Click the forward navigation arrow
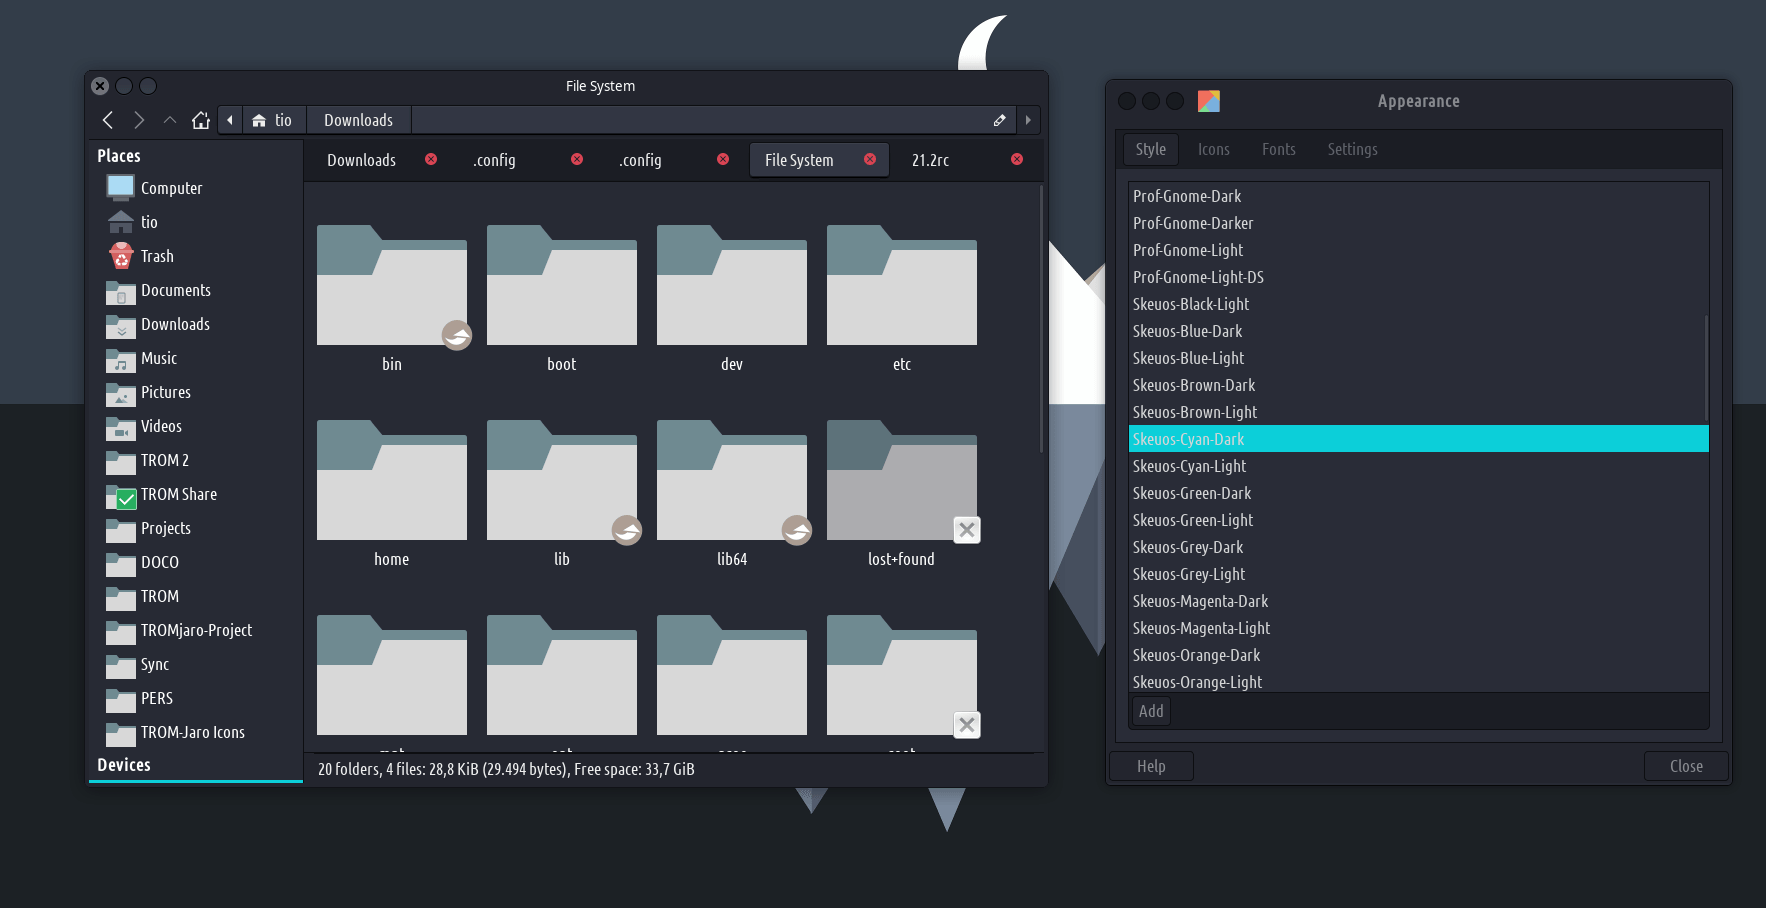 (139, 120)
